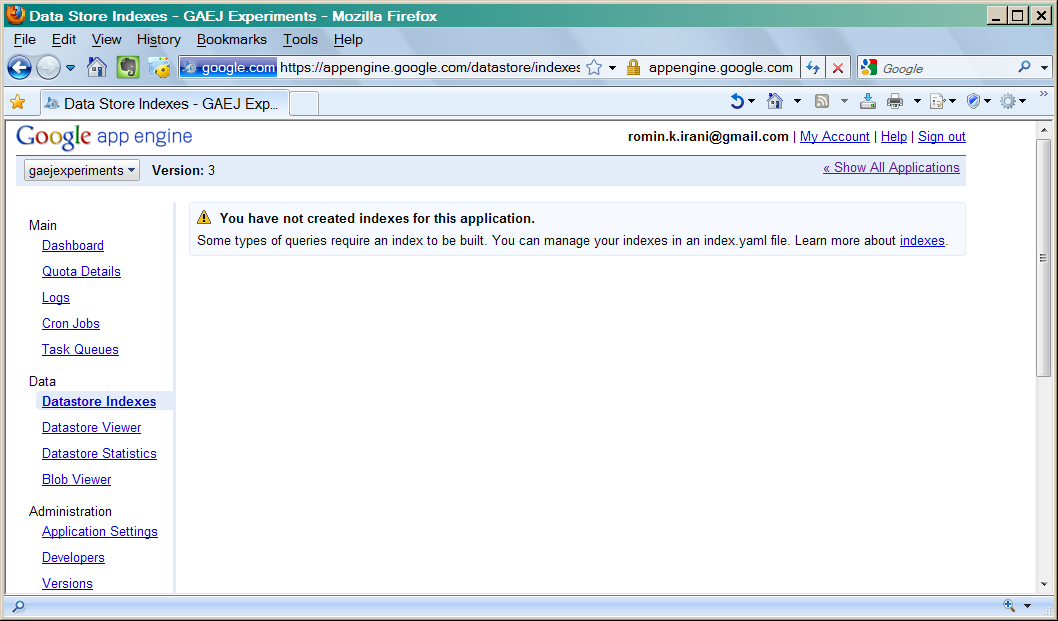Click the RSS feeds icon

click(x=822, y=101)
